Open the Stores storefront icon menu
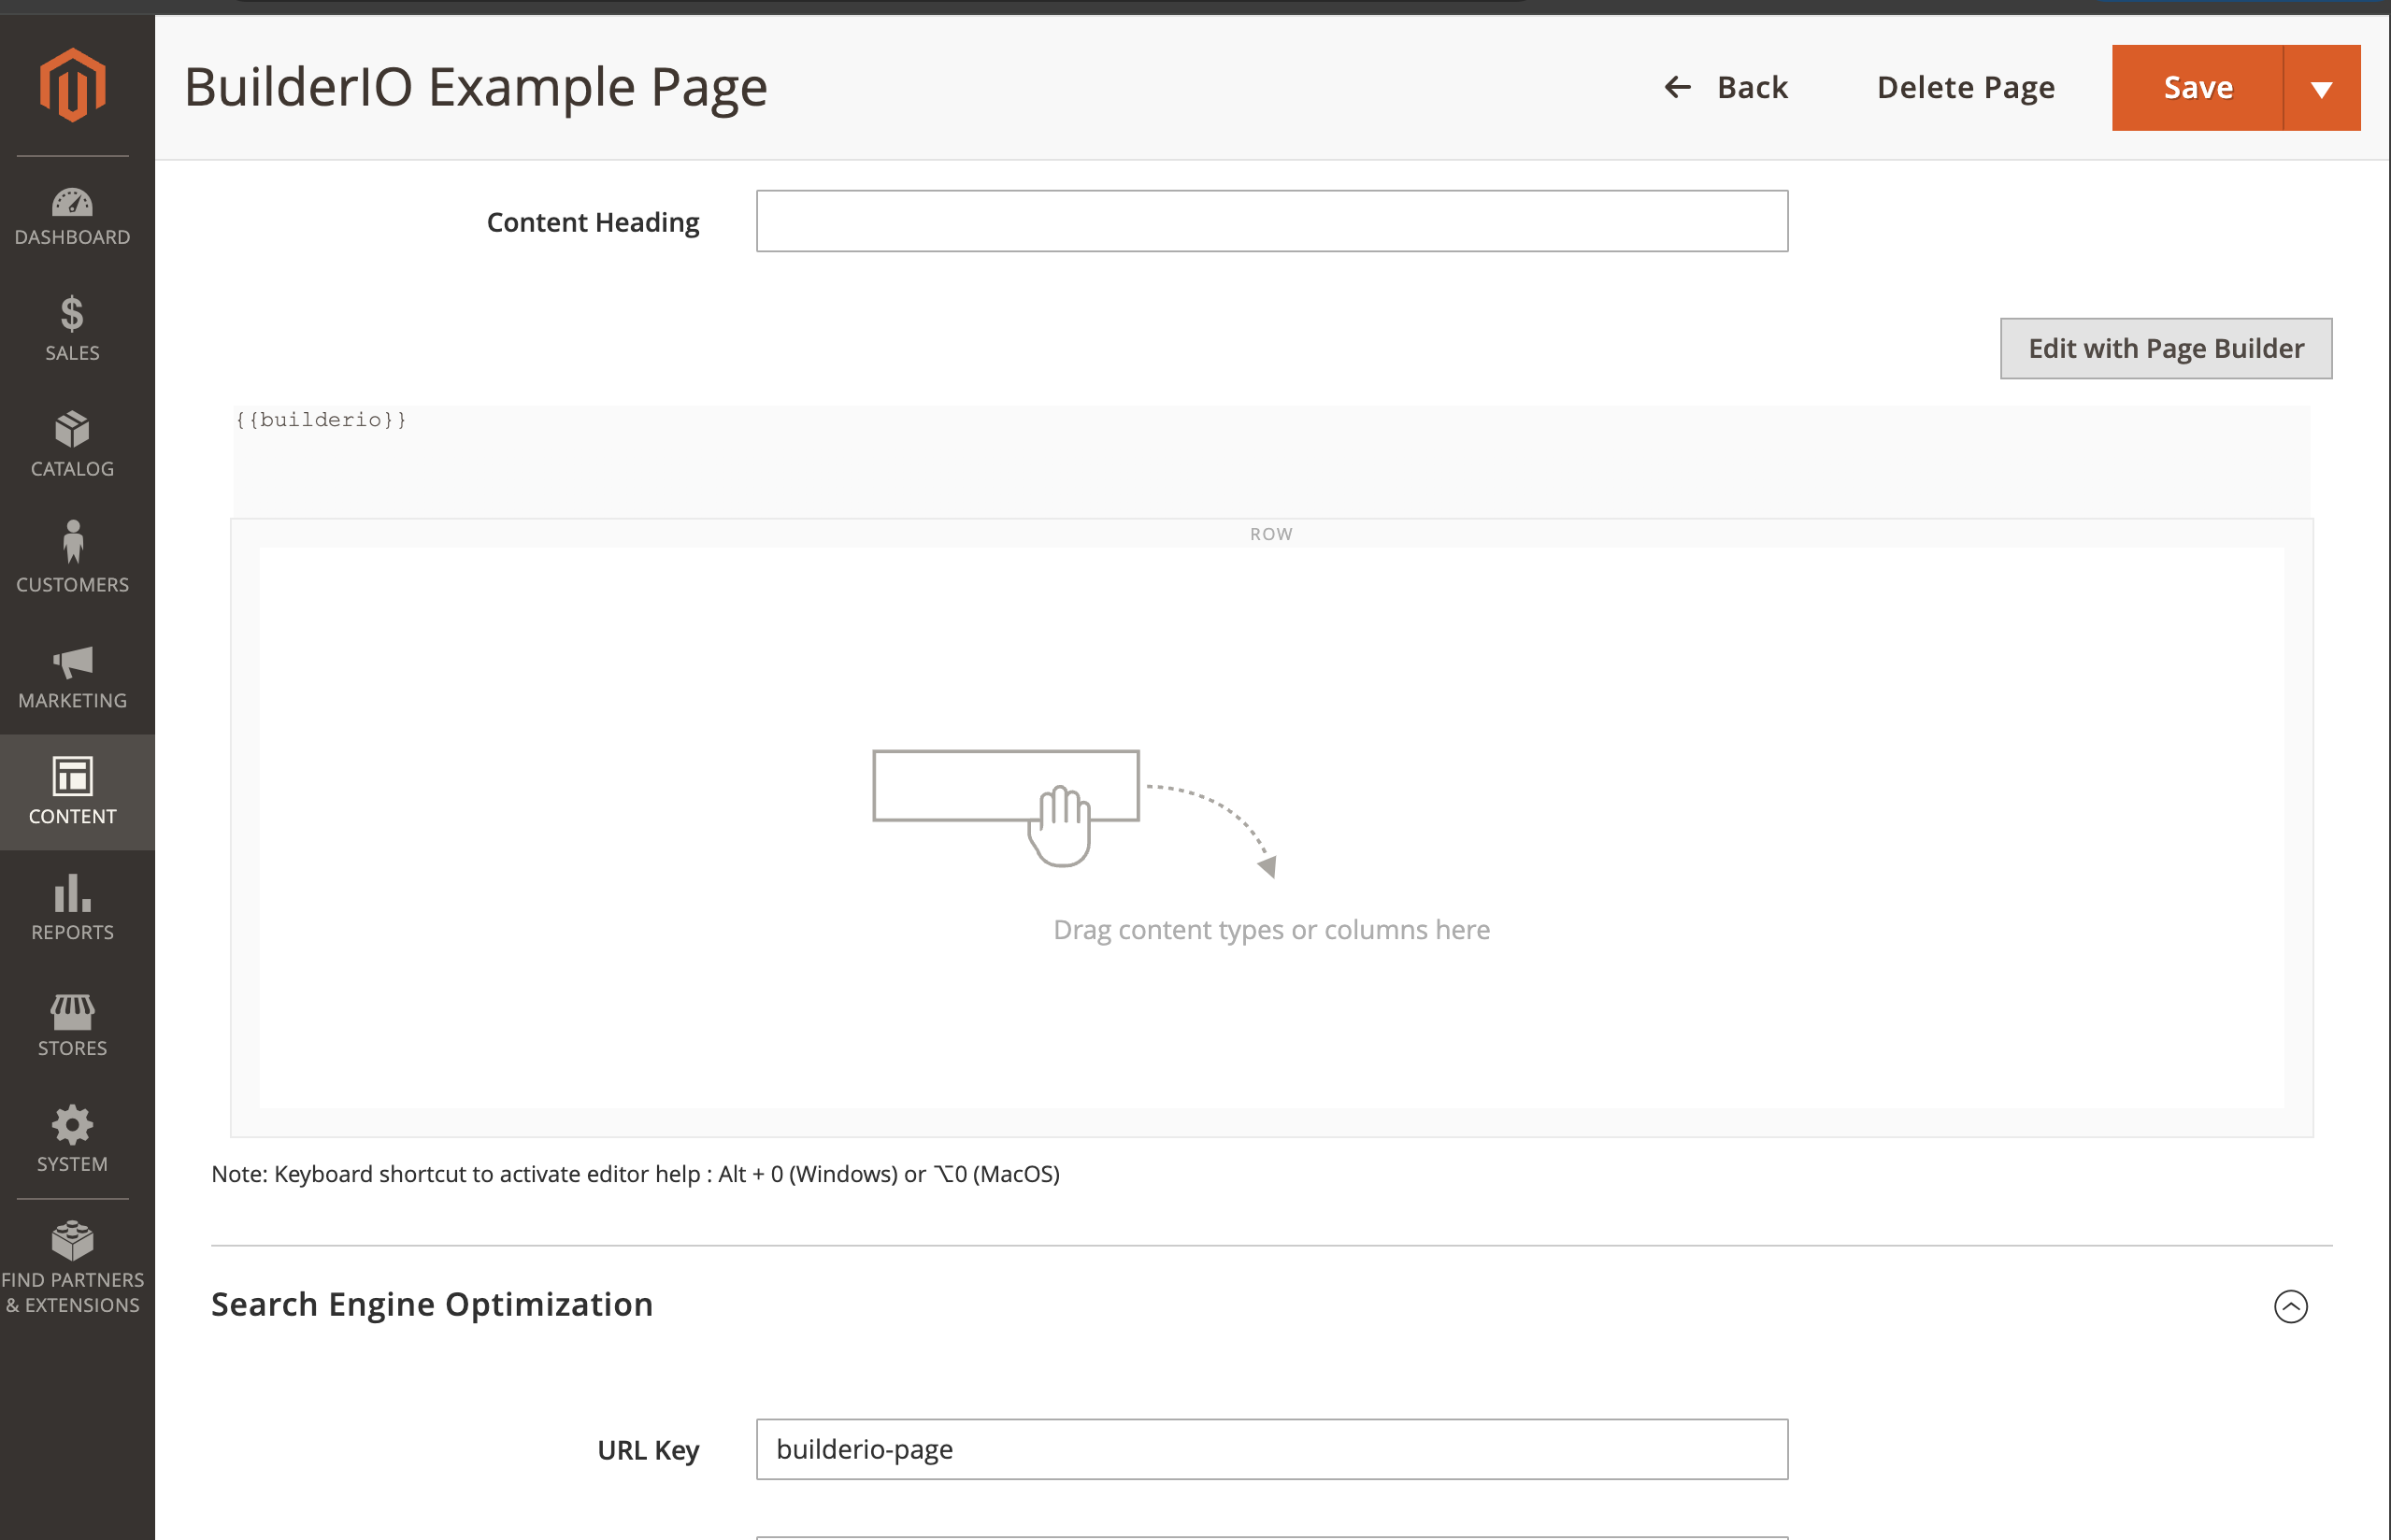The image size is (2391, 1540). (72, 1012)
